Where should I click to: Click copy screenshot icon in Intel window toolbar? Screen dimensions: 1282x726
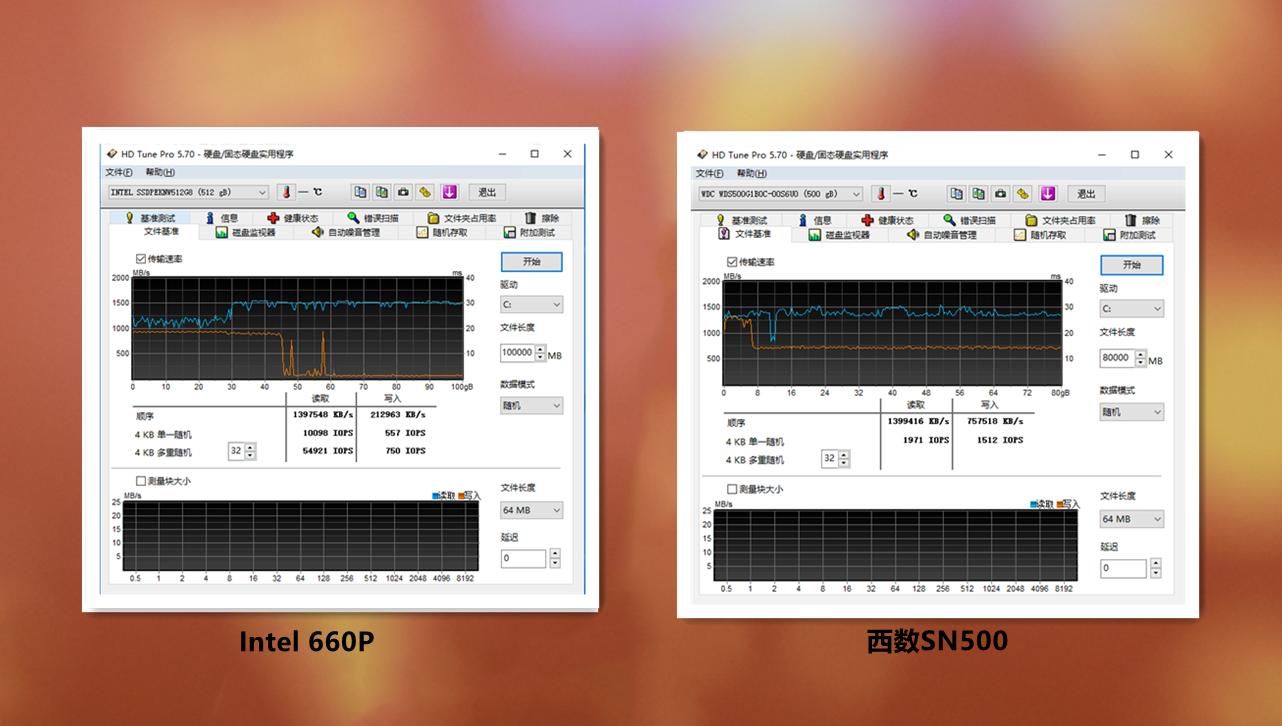381,192
